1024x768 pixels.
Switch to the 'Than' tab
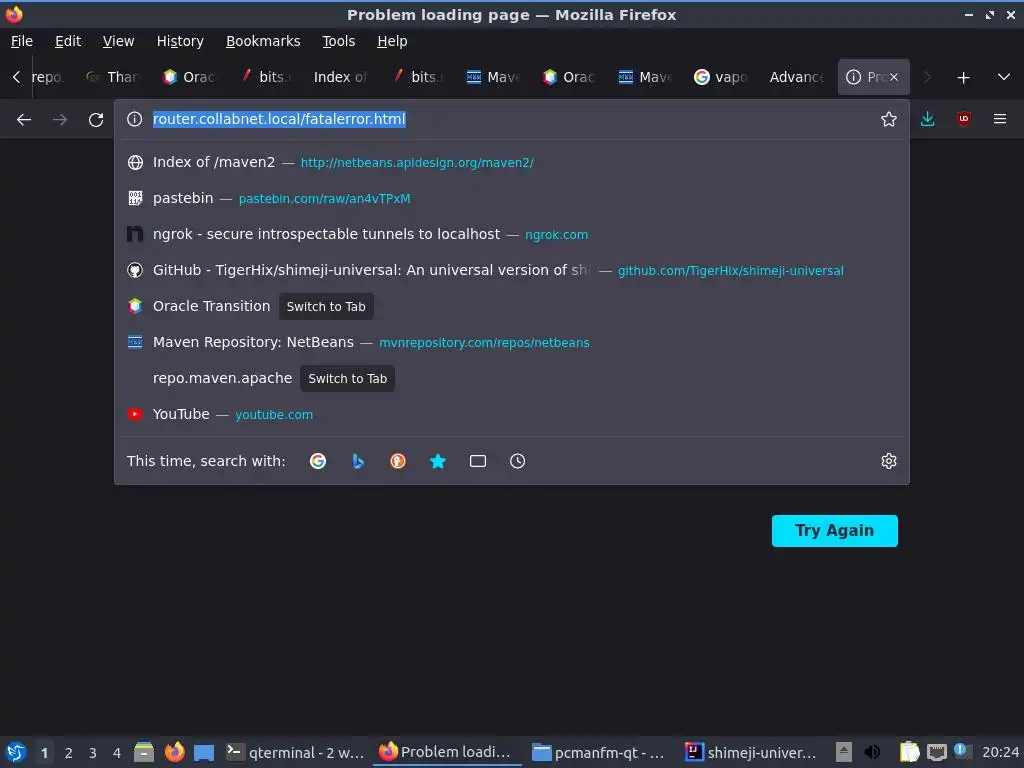(x=113, y=77)
